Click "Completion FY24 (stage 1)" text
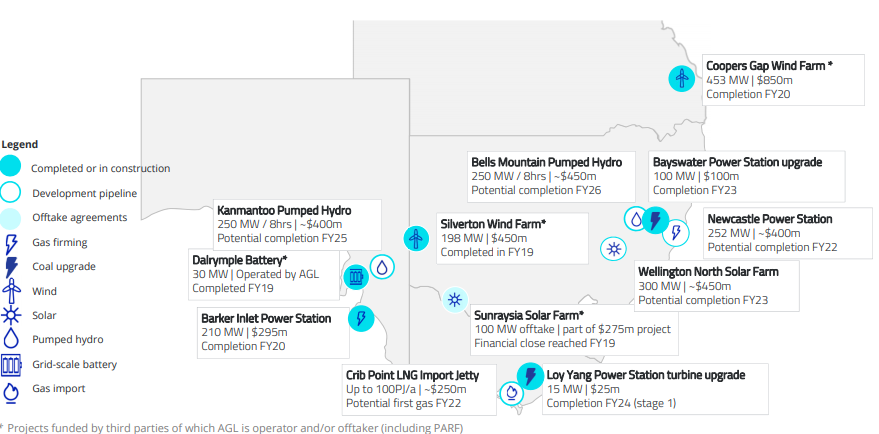 [x=612, y=403]
